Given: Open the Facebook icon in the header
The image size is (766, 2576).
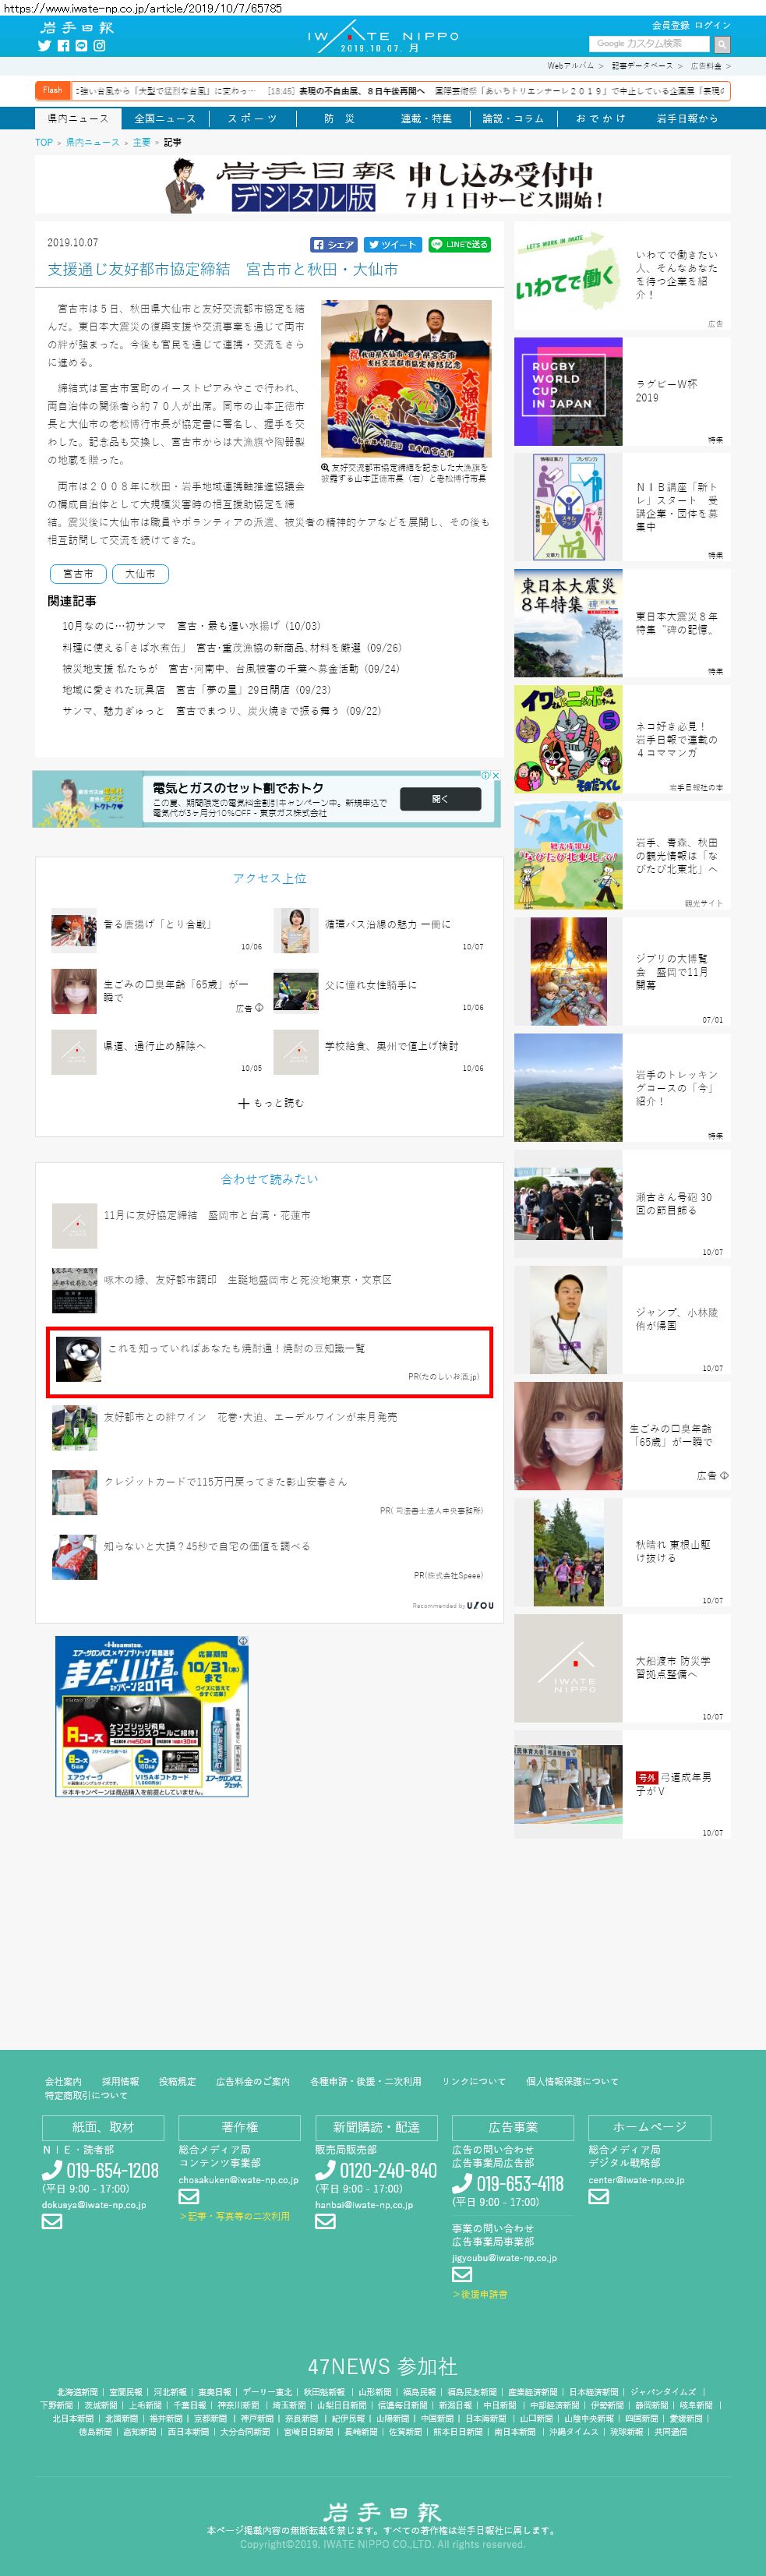Looking at the screenshot, I should [63, 46].
